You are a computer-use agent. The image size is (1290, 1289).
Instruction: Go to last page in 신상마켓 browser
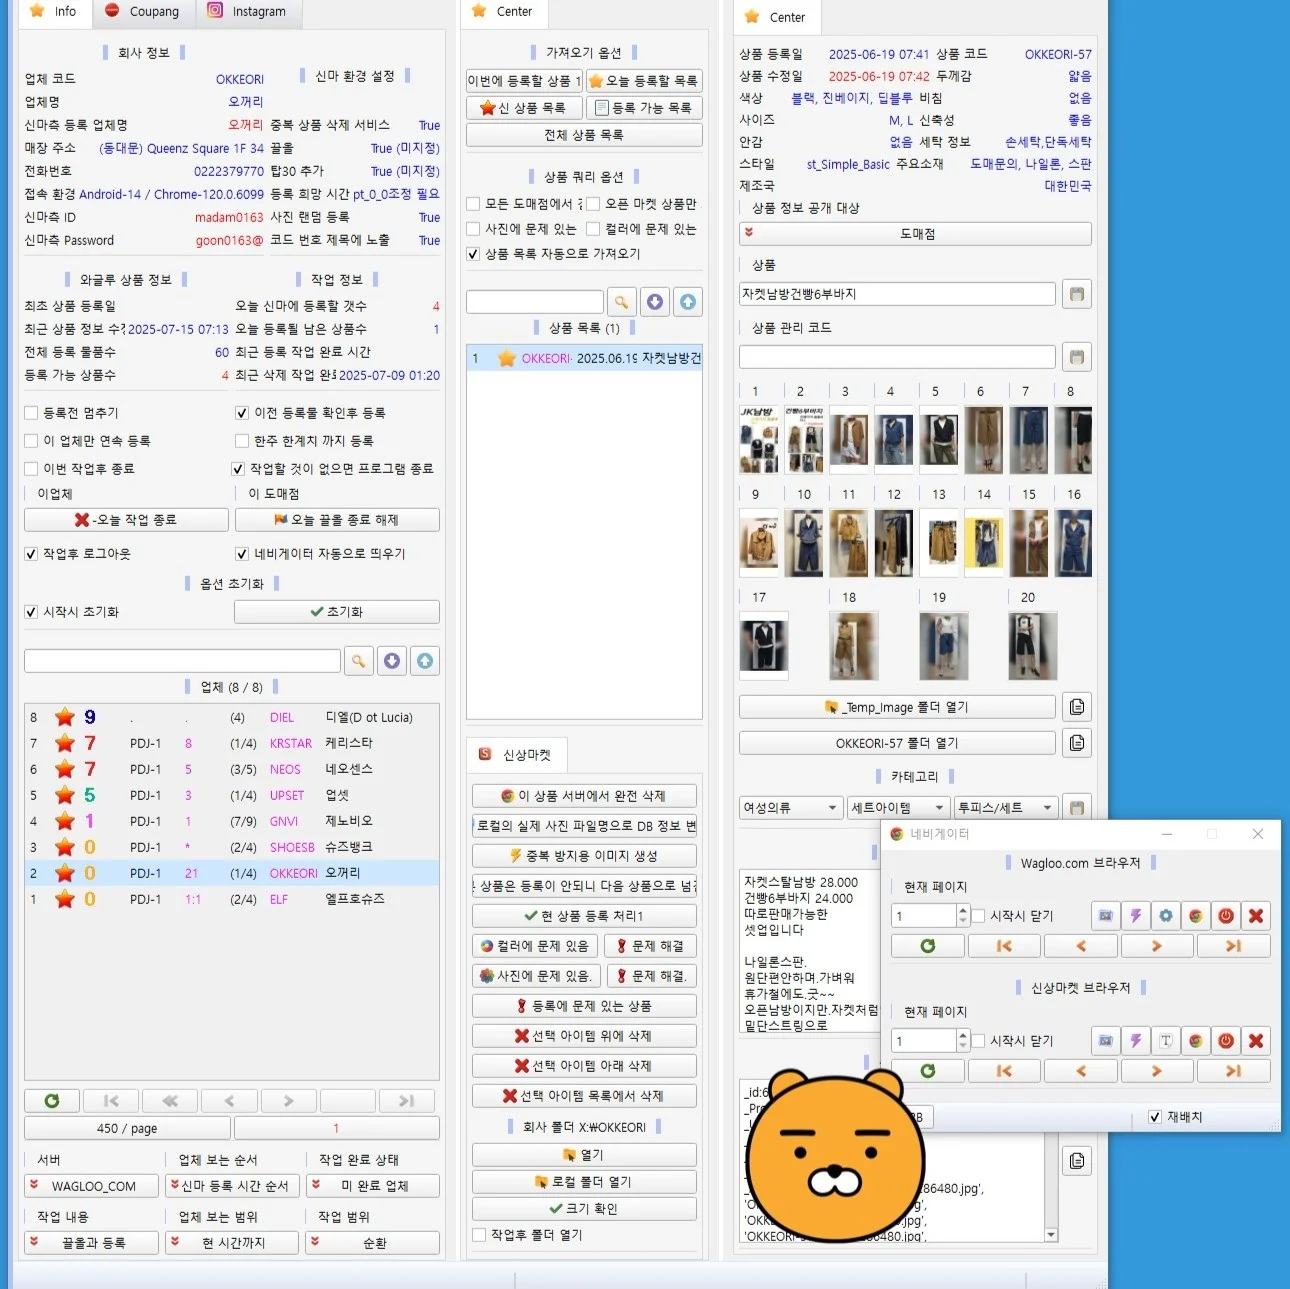click(x=1234, y=1071)
